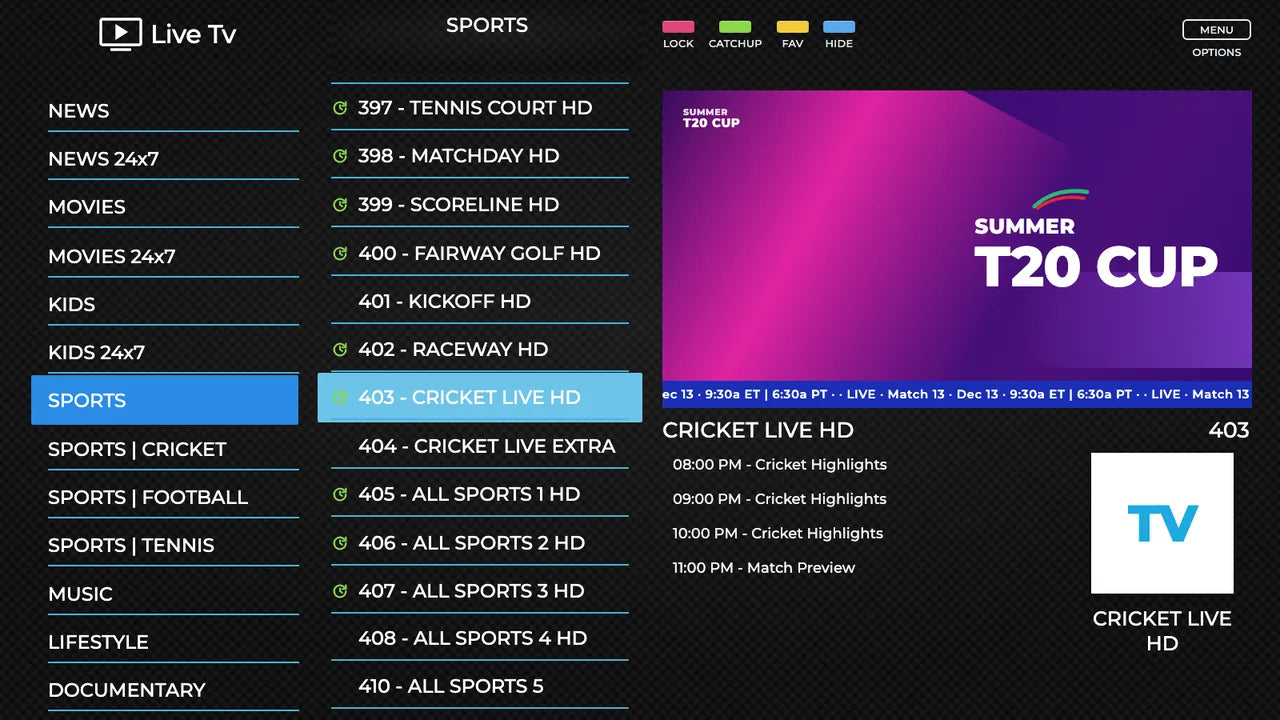Screen dimensions: 1280x720
Task: Select the NEWS 24x7 category
Action: [173, 159]
